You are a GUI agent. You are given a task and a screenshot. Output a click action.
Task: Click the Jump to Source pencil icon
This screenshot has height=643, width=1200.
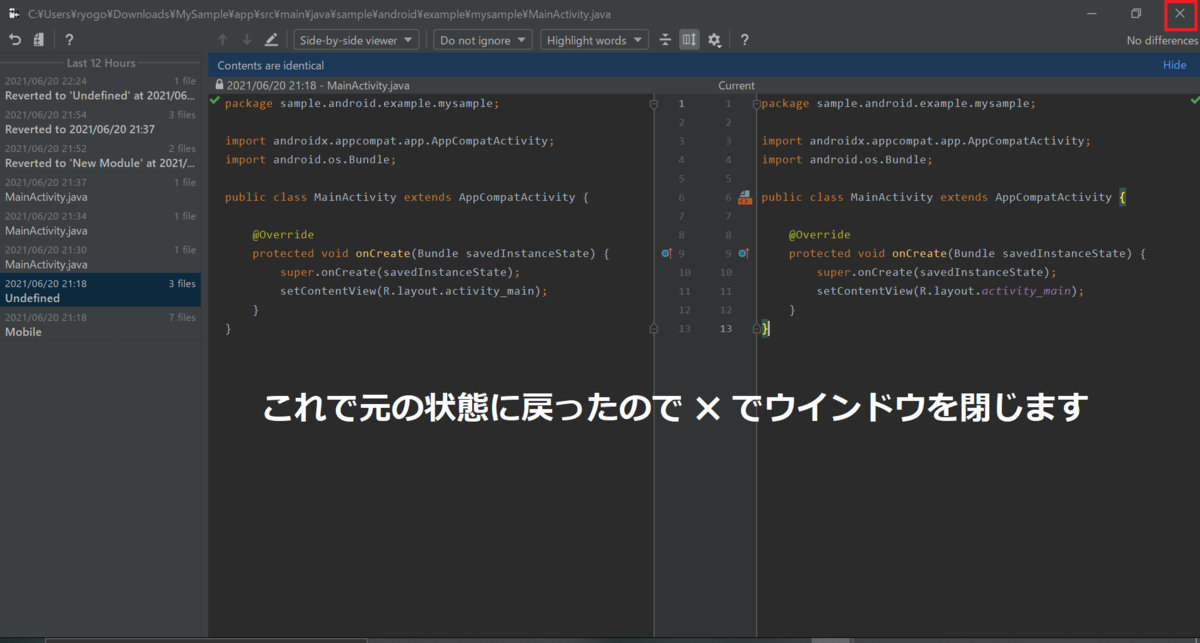click(271, 40)
